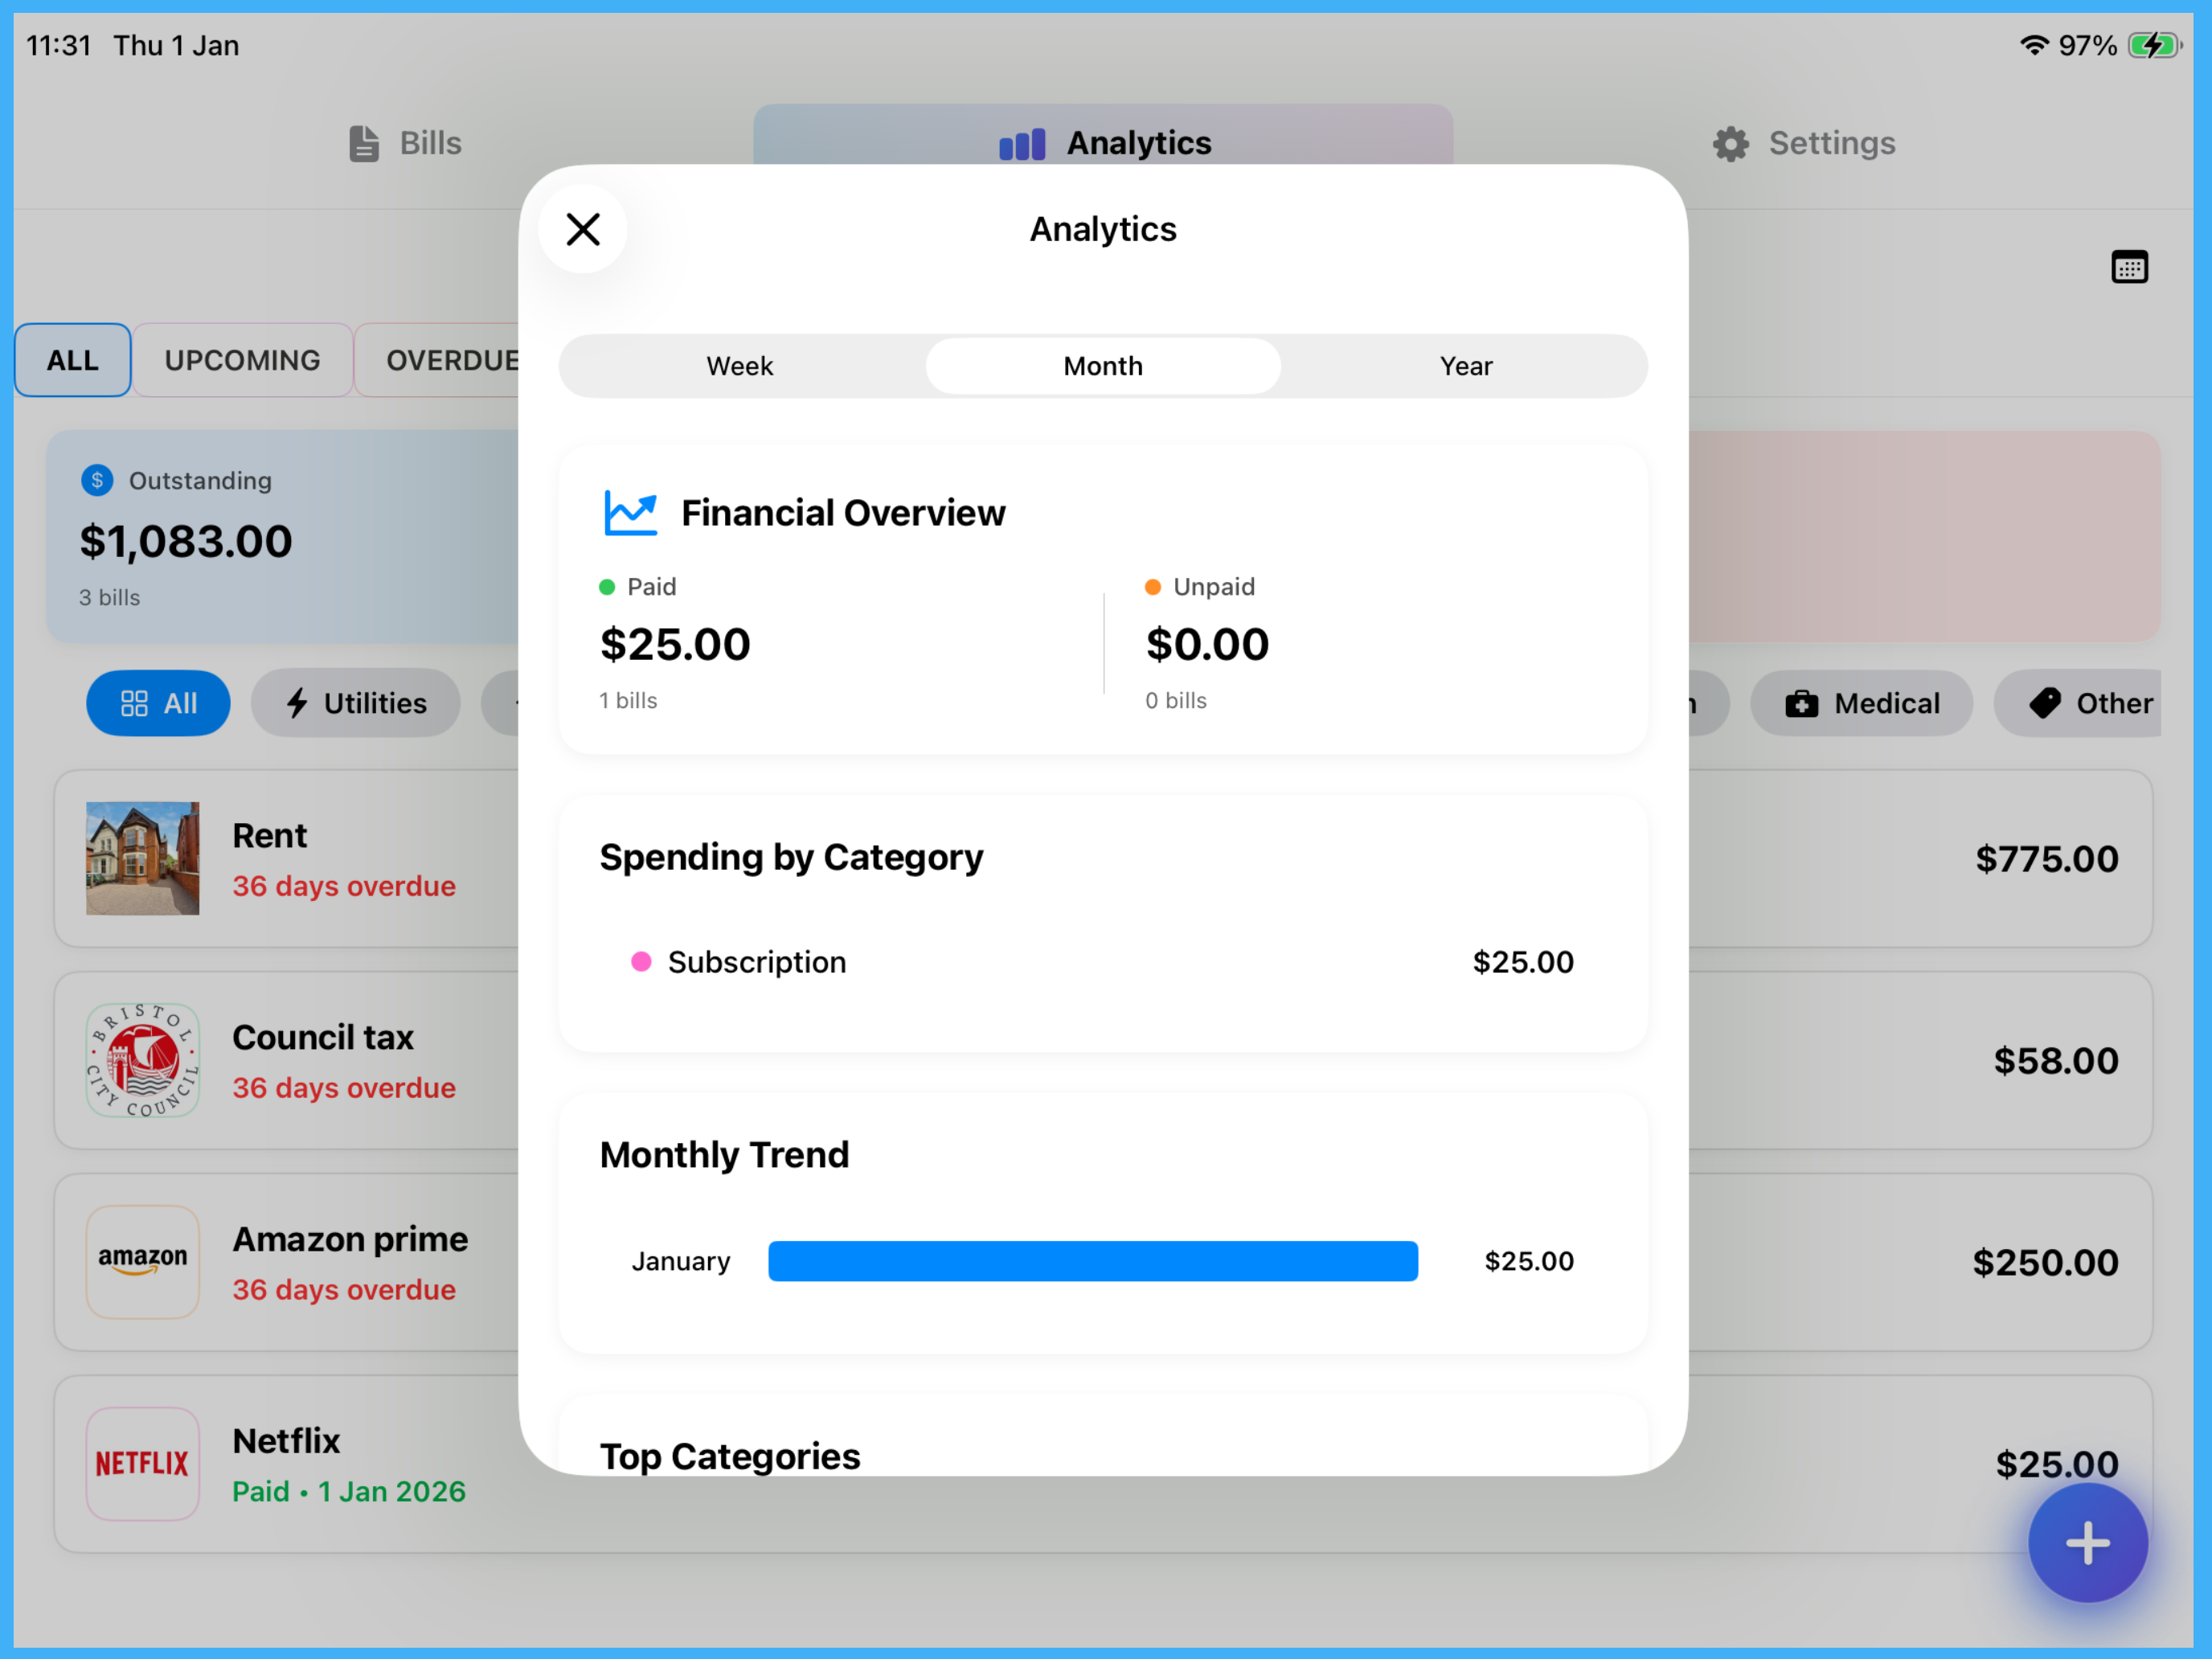
Task: Select the Week segment
Action: [x=740, y=366]
